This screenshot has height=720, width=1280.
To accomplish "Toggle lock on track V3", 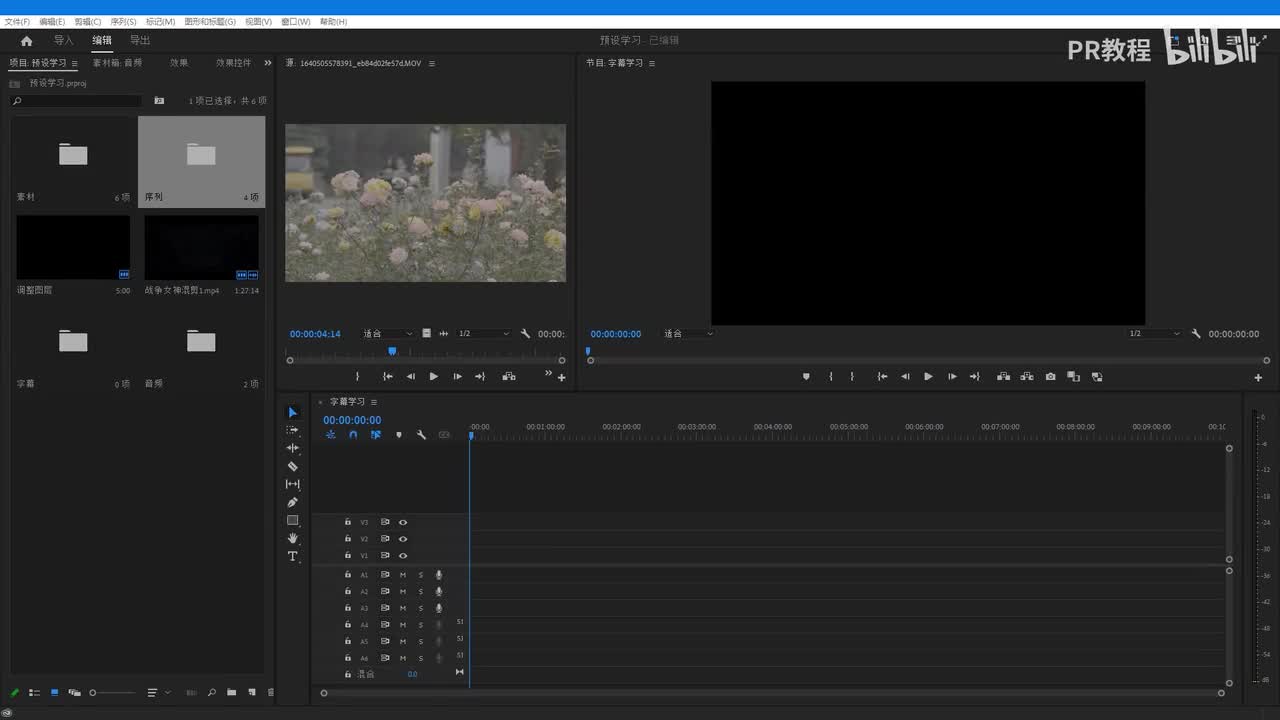I will point(348,522).
